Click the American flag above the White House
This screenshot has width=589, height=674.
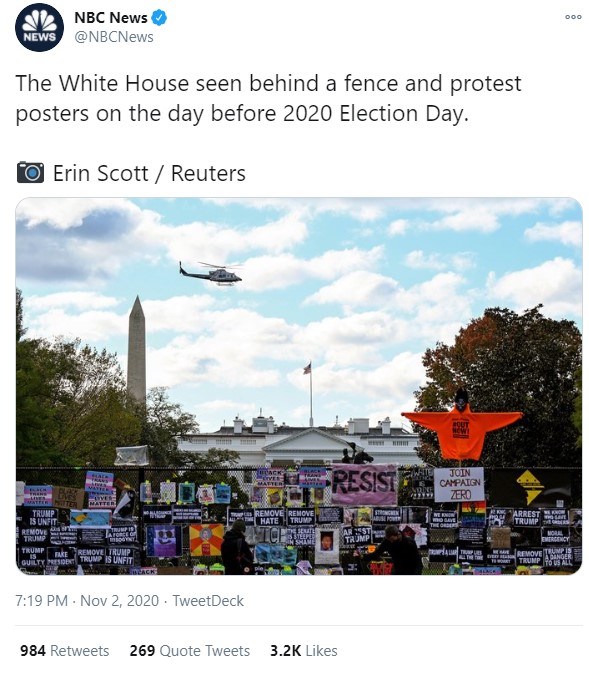click(307, 368)
